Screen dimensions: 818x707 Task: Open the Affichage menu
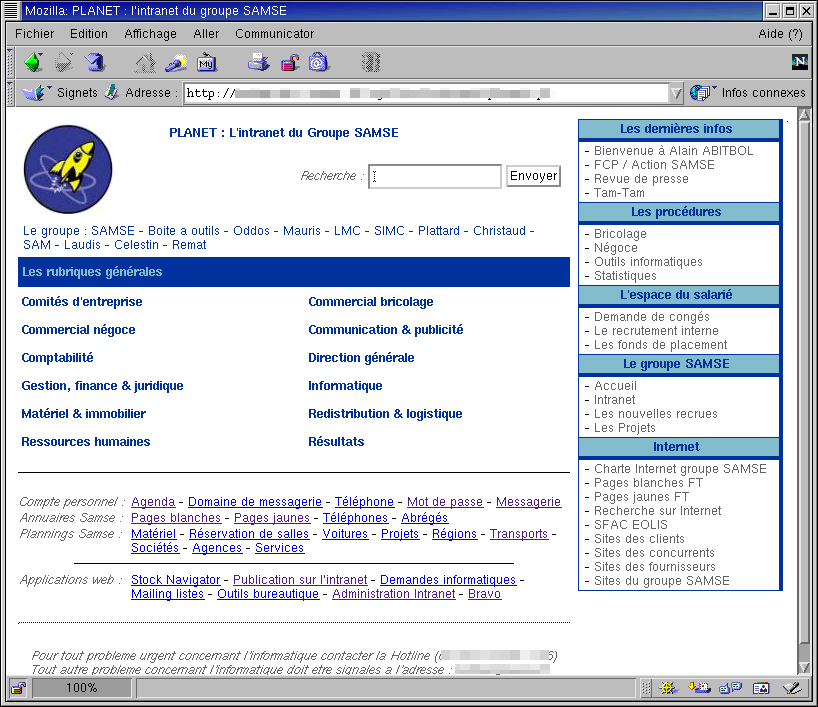point(150,34)
